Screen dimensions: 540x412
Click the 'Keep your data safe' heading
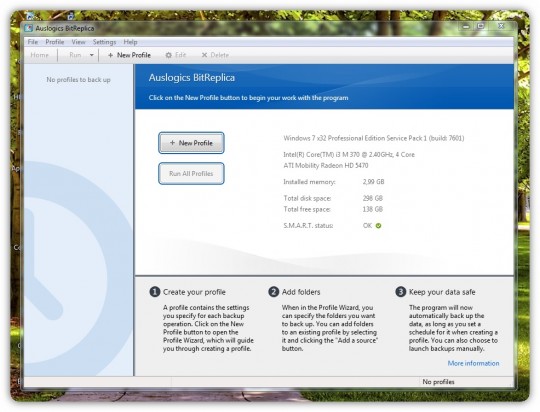click(x=442, y=292)
